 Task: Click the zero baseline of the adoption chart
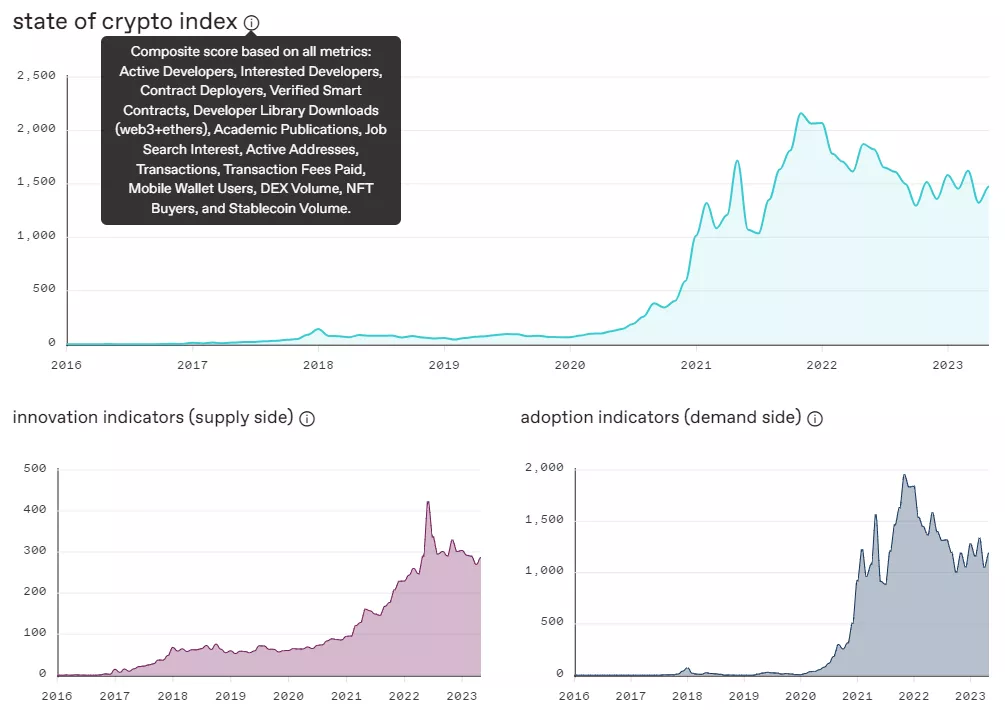(700, 674)
